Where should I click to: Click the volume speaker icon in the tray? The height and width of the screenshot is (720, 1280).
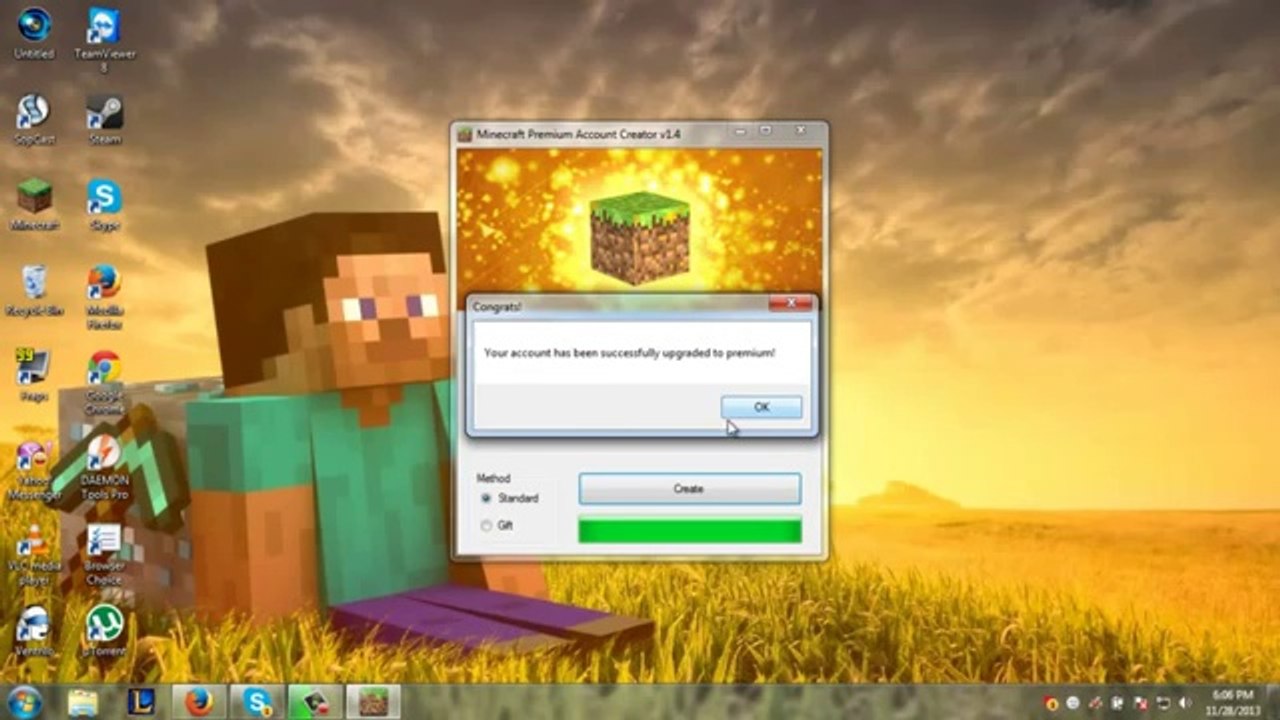(1184, 702)
